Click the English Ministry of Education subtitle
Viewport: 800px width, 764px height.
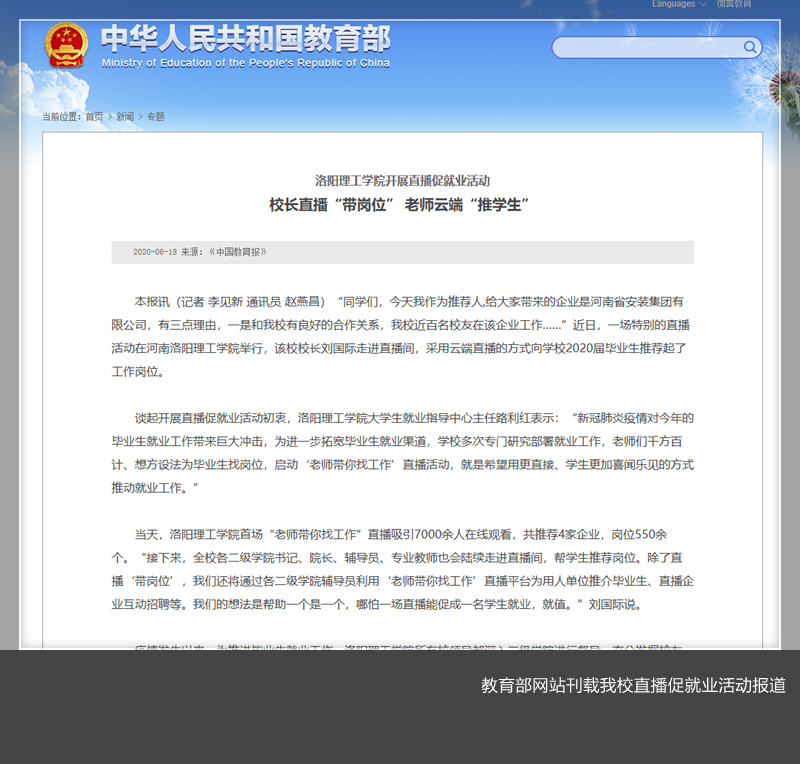pyautogui.click(x=245, y=63)
